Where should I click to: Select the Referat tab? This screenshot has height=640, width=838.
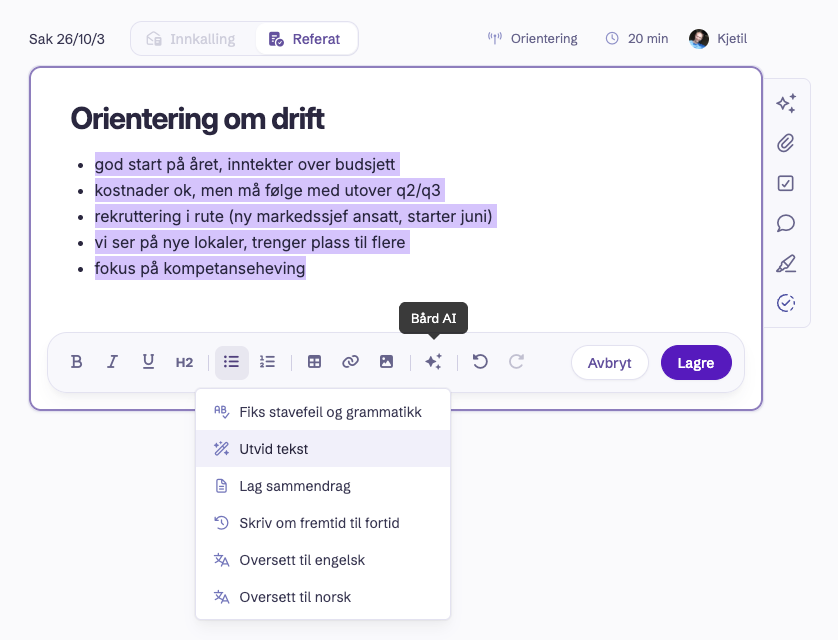click(306, 39)
